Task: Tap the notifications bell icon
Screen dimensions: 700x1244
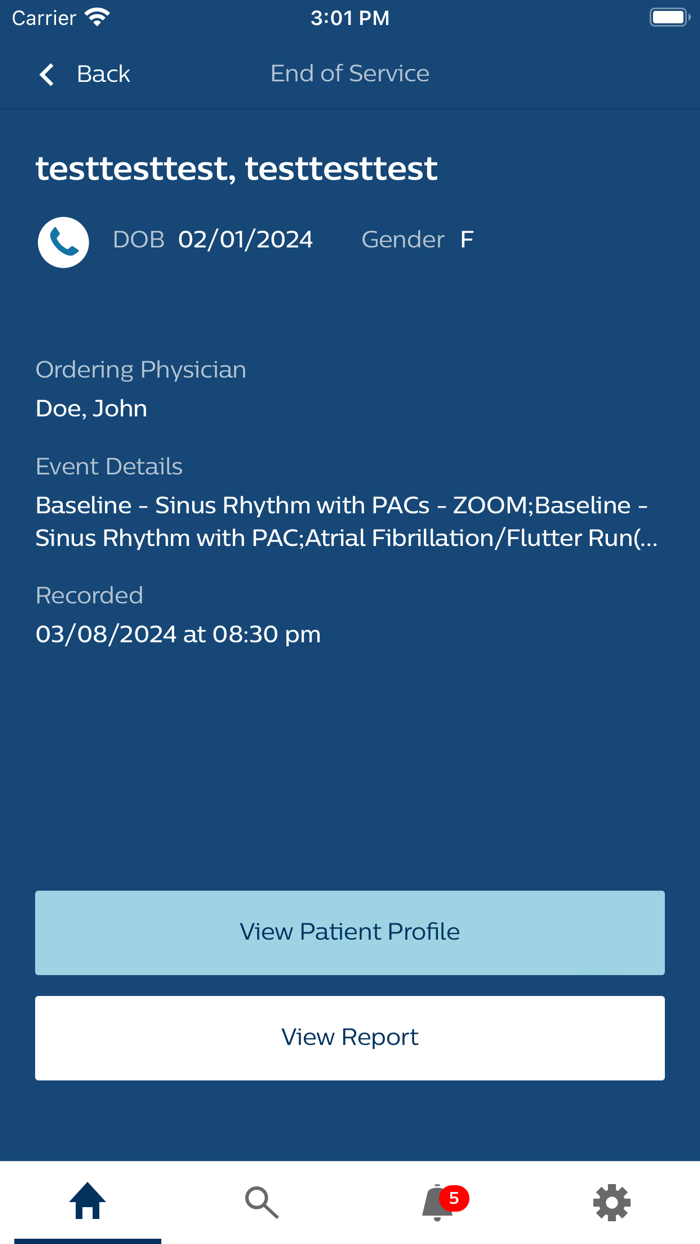Action: 435,1205
